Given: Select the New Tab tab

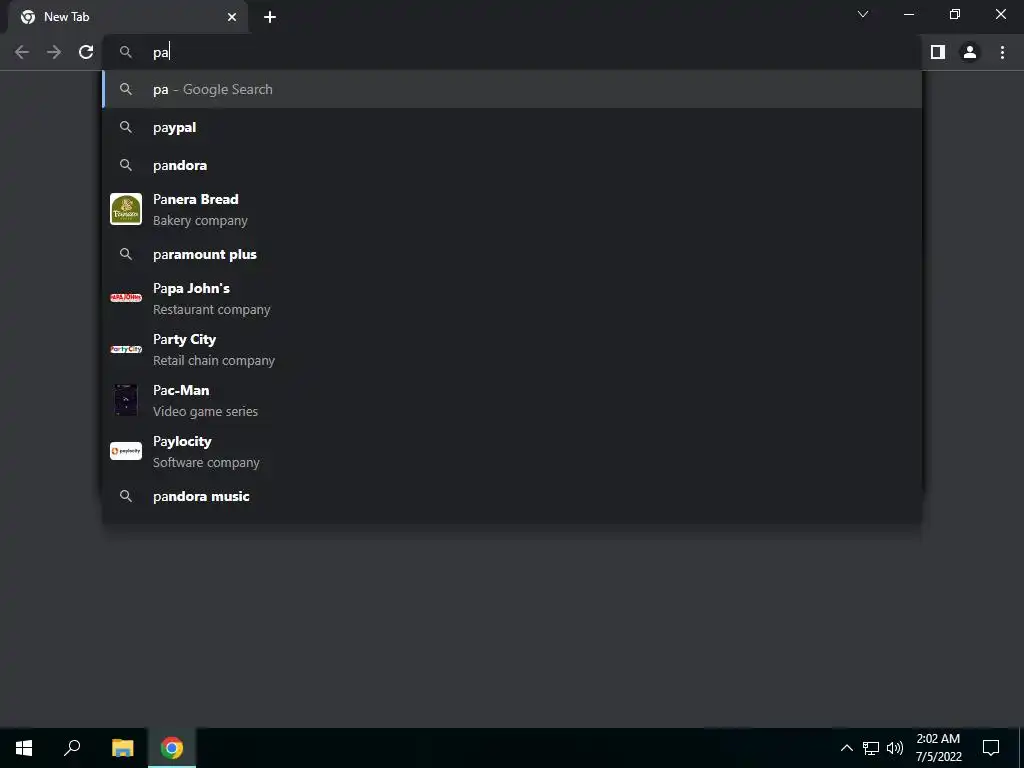Looking at the screenshot, I should 128,17.
